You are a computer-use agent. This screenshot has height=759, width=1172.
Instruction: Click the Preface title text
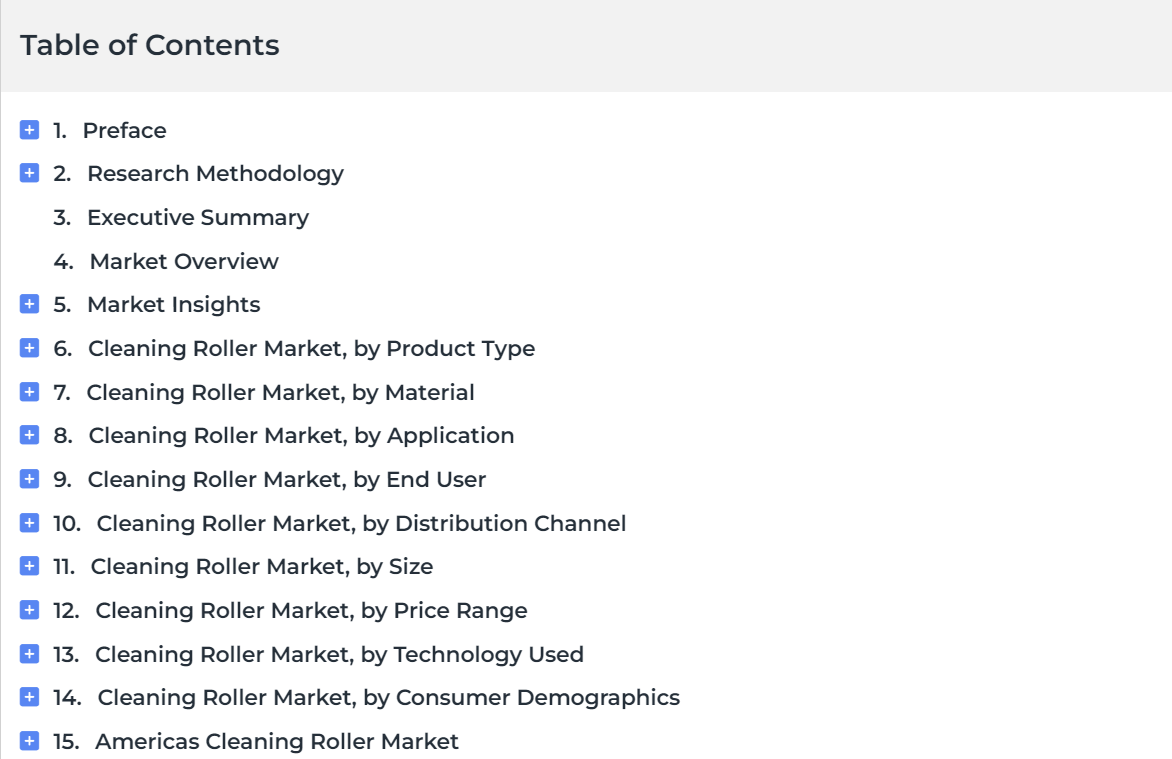124,131
